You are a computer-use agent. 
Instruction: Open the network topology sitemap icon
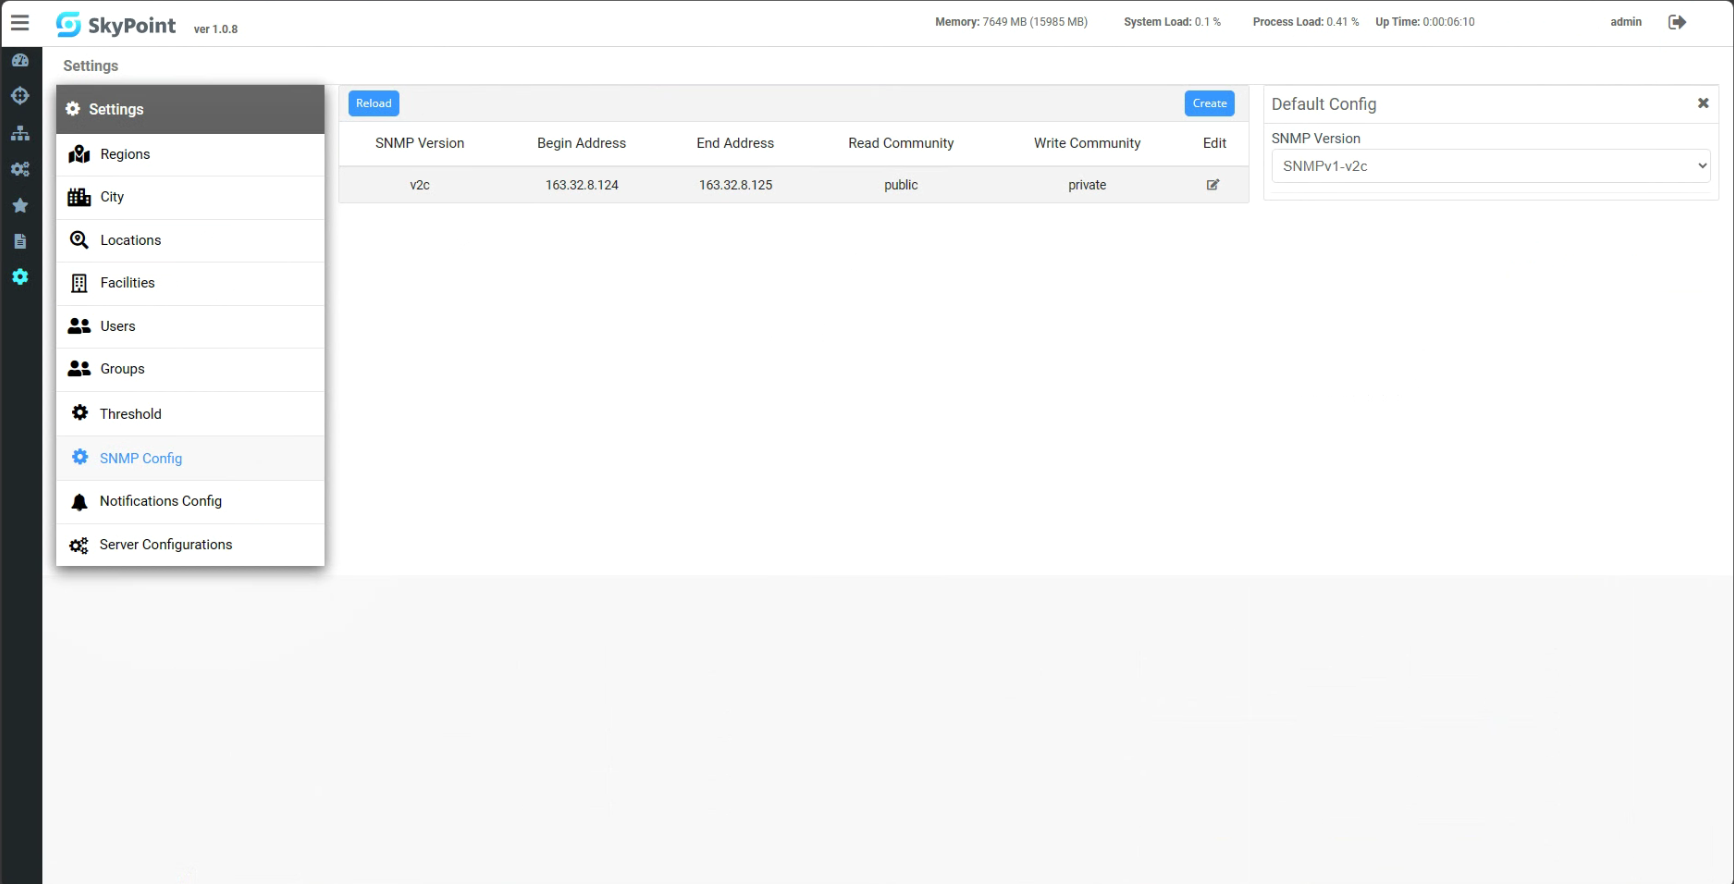(x=20, y=133)
